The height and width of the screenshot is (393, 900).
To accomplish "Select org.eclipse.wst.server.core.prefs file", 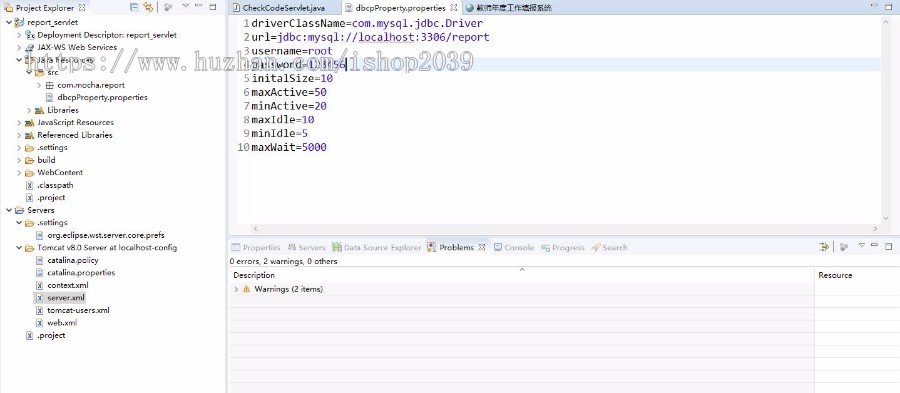I will tap(106, 235).
